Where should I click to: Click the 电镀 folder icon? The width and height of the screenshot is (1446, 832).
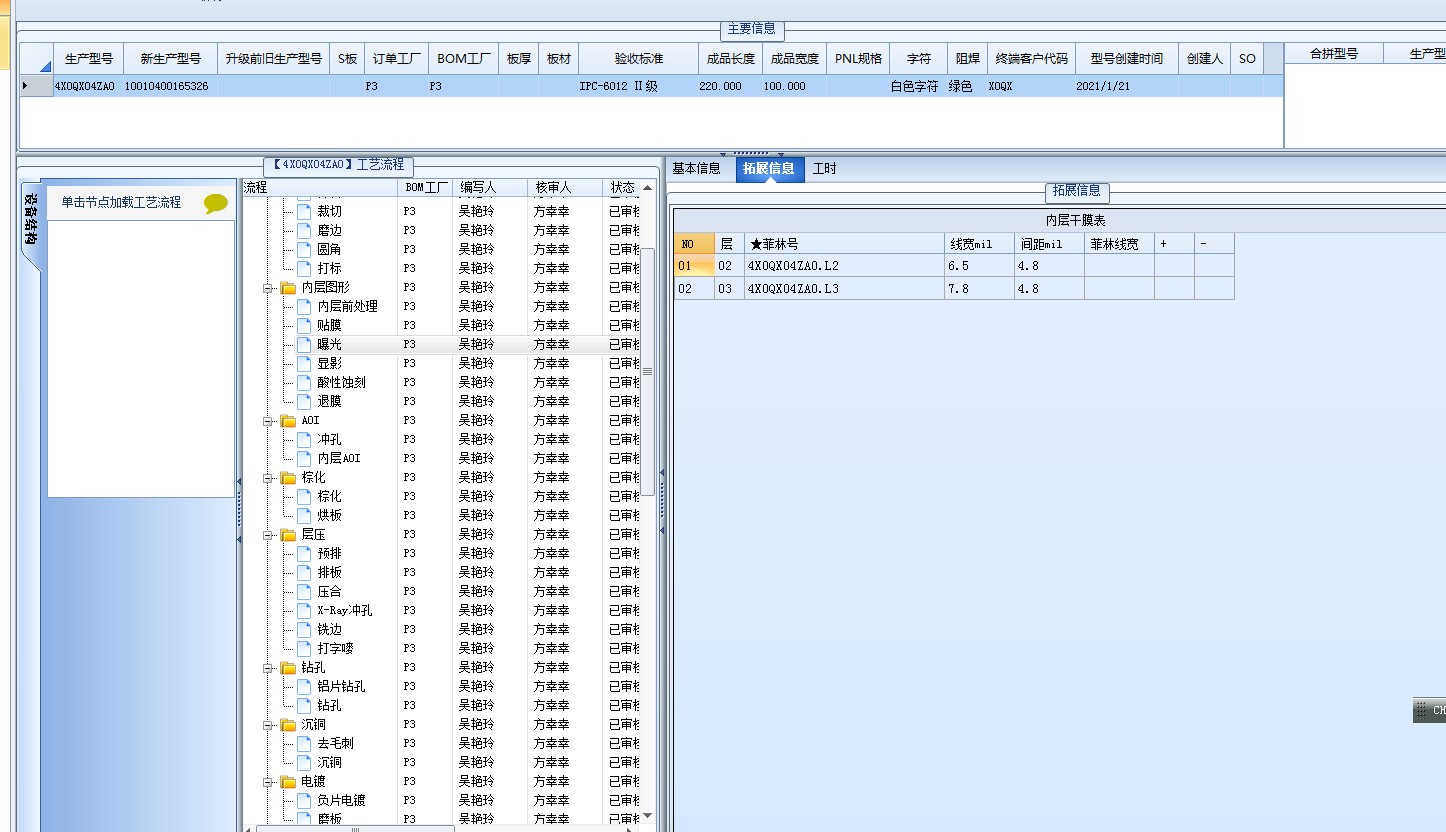[288, 782]
